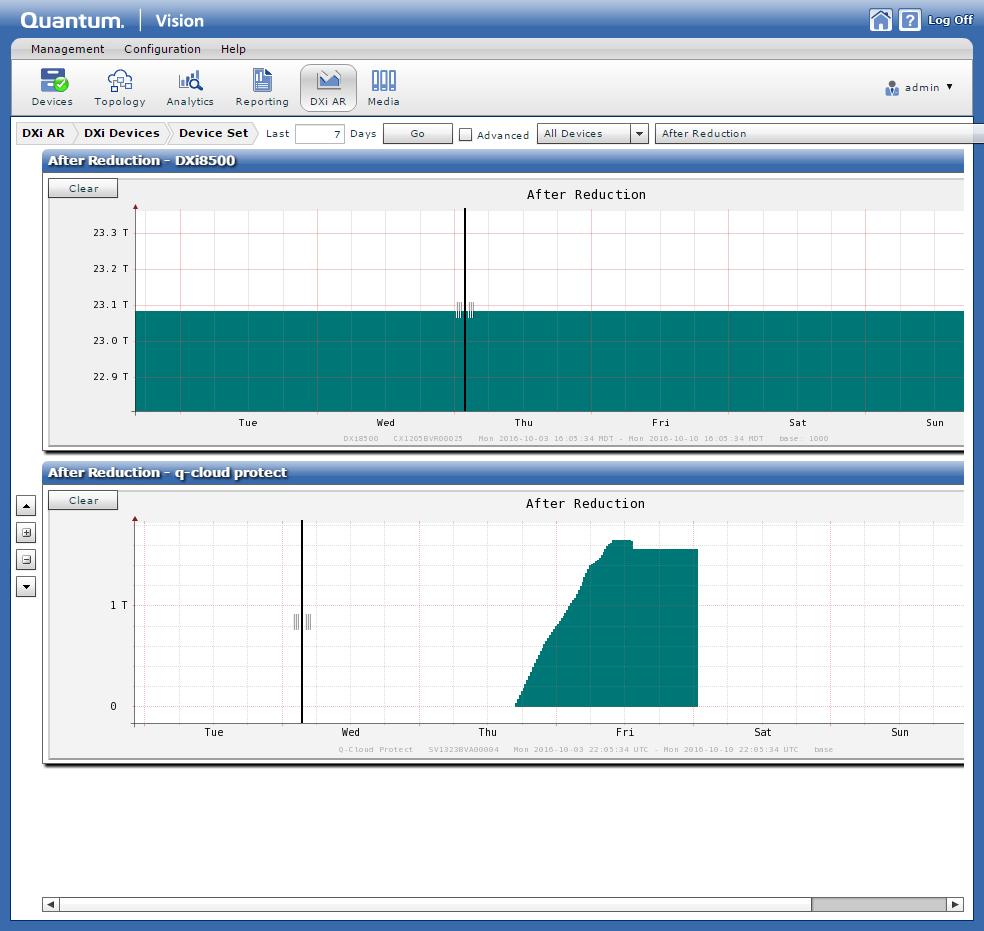The image size is (984, 931).
Task: Click the After Reduction - q-cloud protect header
Action: point(503,472)
